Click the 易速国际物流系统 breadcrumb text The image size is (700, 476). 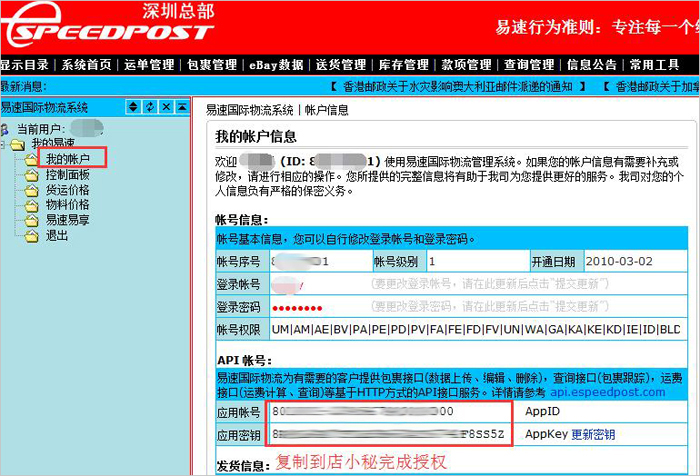[250, 110]
